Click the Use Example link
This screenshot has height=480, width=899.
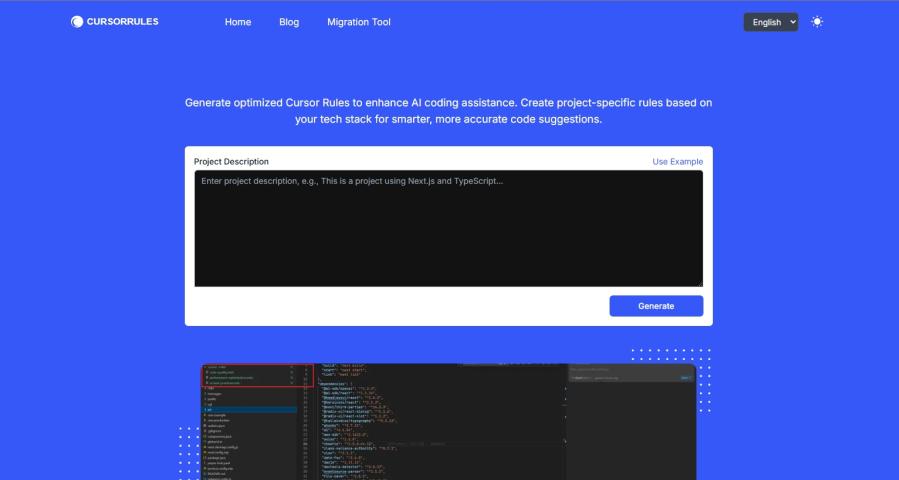(x=677, y=161)
